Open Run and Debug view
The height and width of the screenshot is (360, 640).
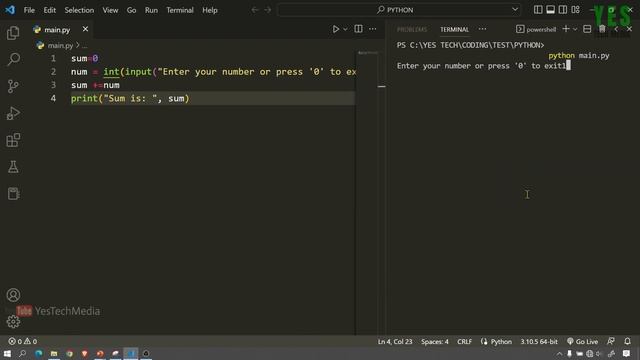click(x=13, y=113)
